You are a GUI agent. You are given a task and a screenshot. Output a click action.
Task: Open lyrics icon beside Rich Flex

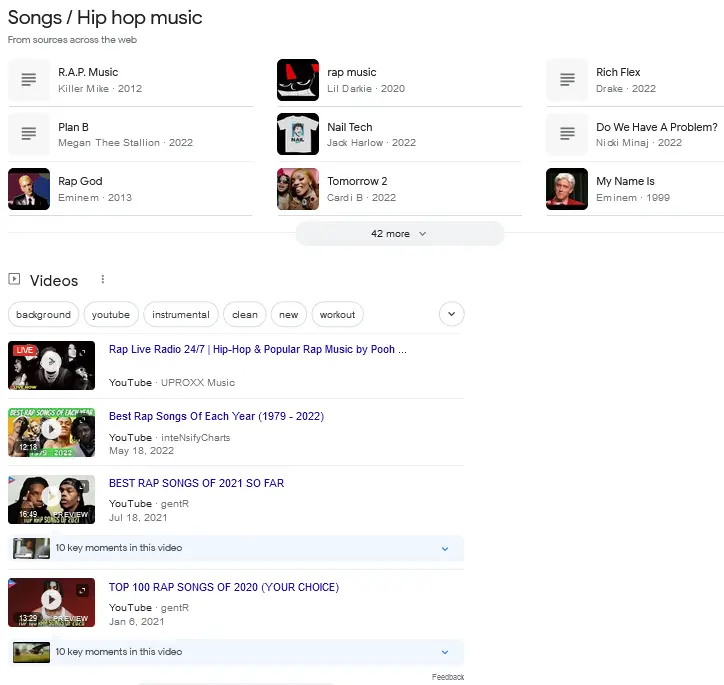pyautogui.click(x=567, y=80)
